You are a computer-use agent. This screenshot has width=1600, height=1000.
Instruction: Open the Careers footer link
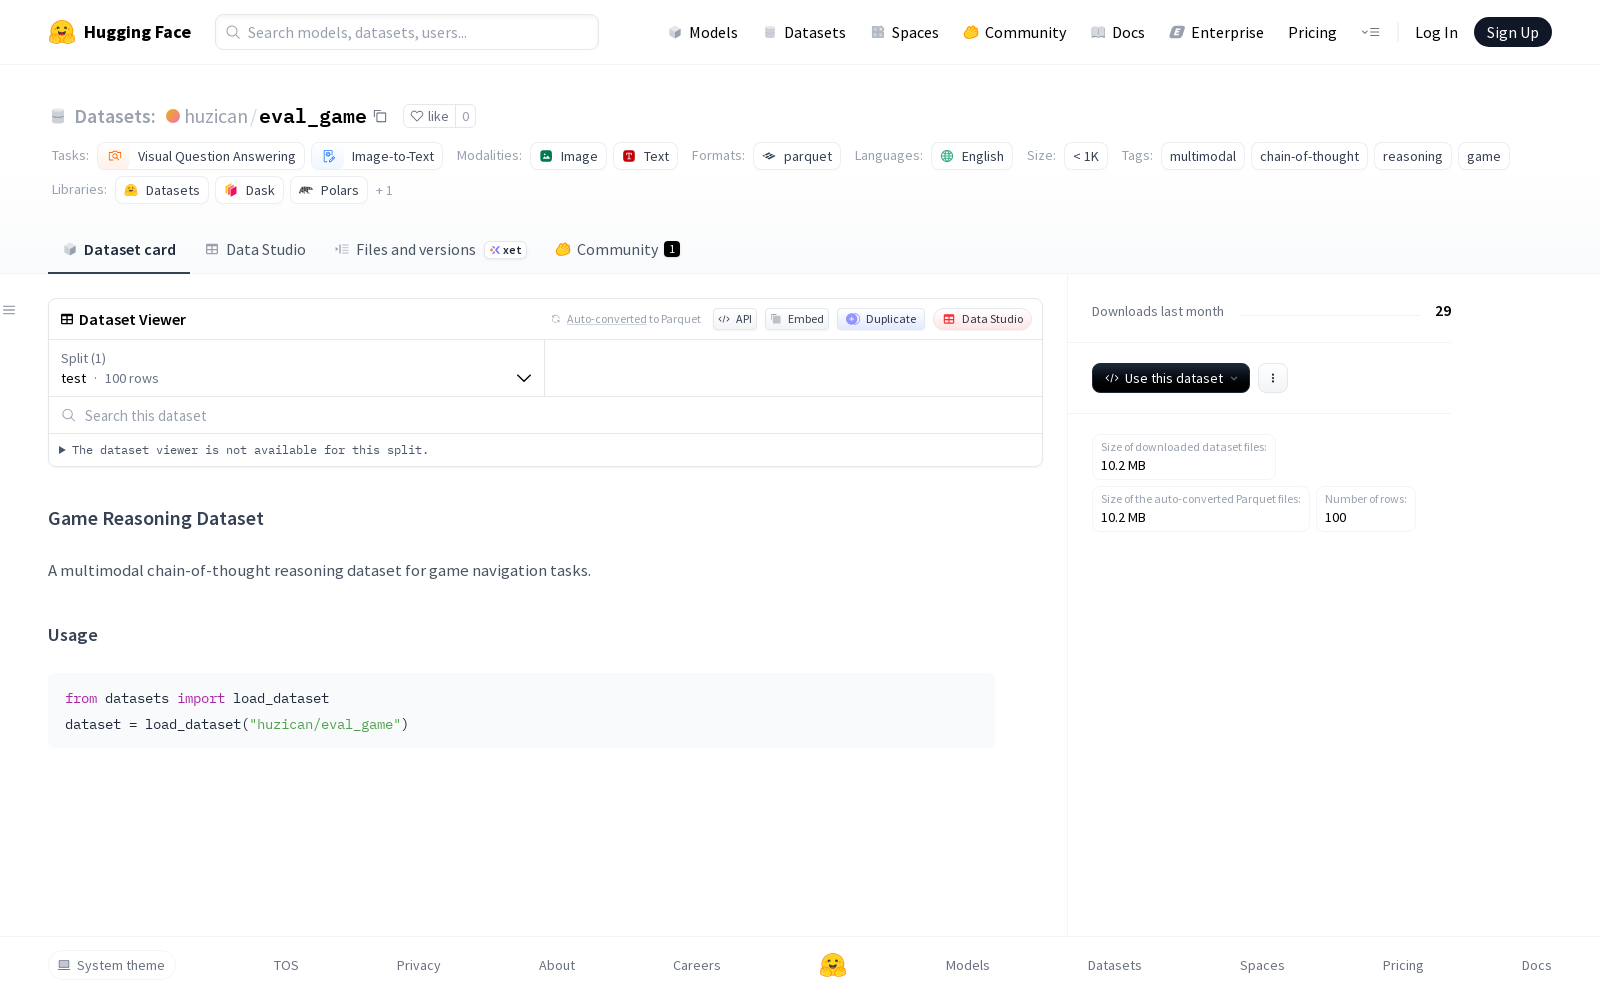click(697, 965)
